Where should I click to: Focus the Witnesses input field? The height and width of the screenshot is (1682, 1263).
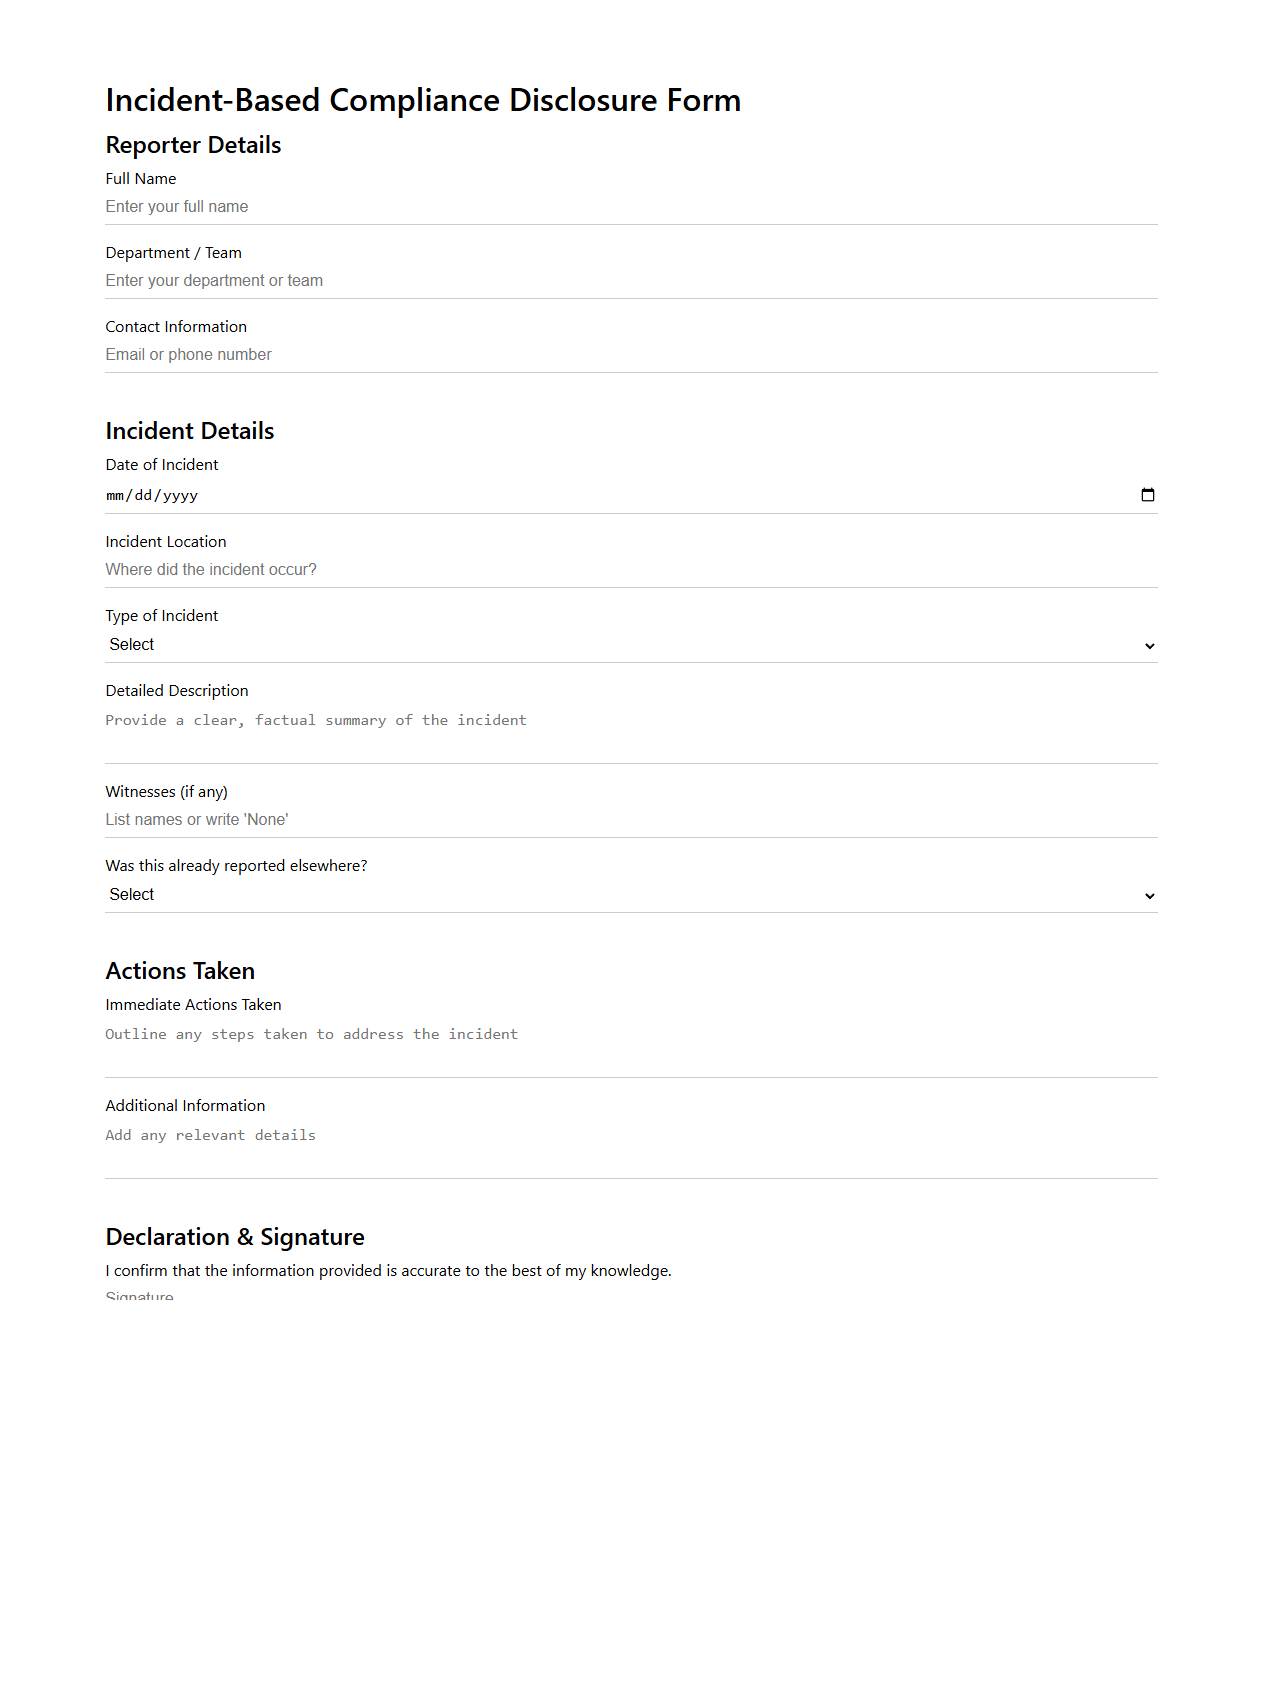630,820
